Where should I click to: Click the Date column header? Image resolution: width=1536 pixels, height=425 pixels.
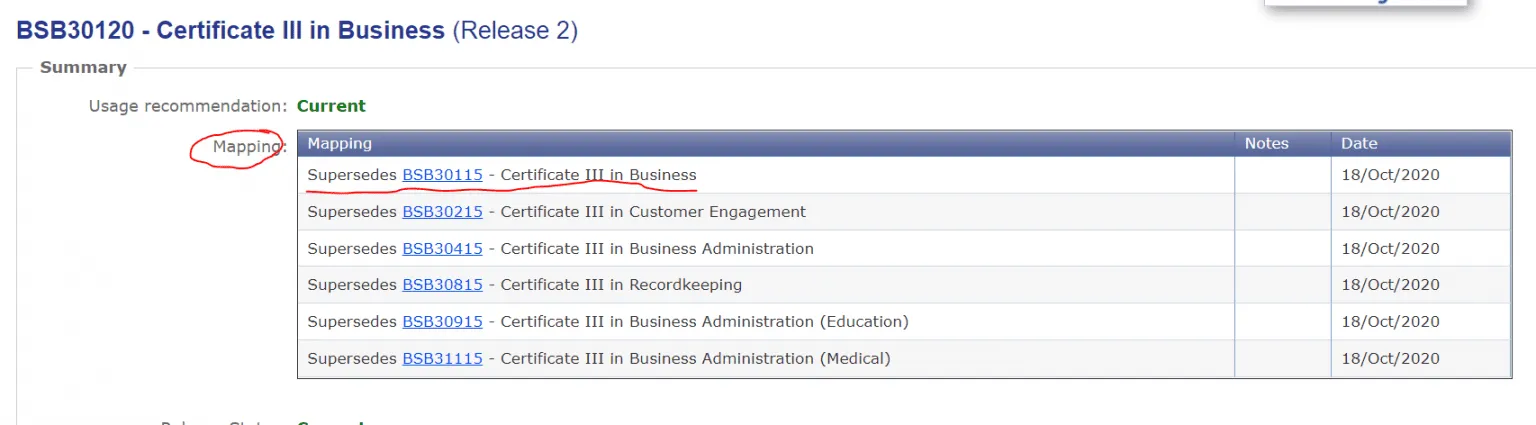tap(1359, 143)
